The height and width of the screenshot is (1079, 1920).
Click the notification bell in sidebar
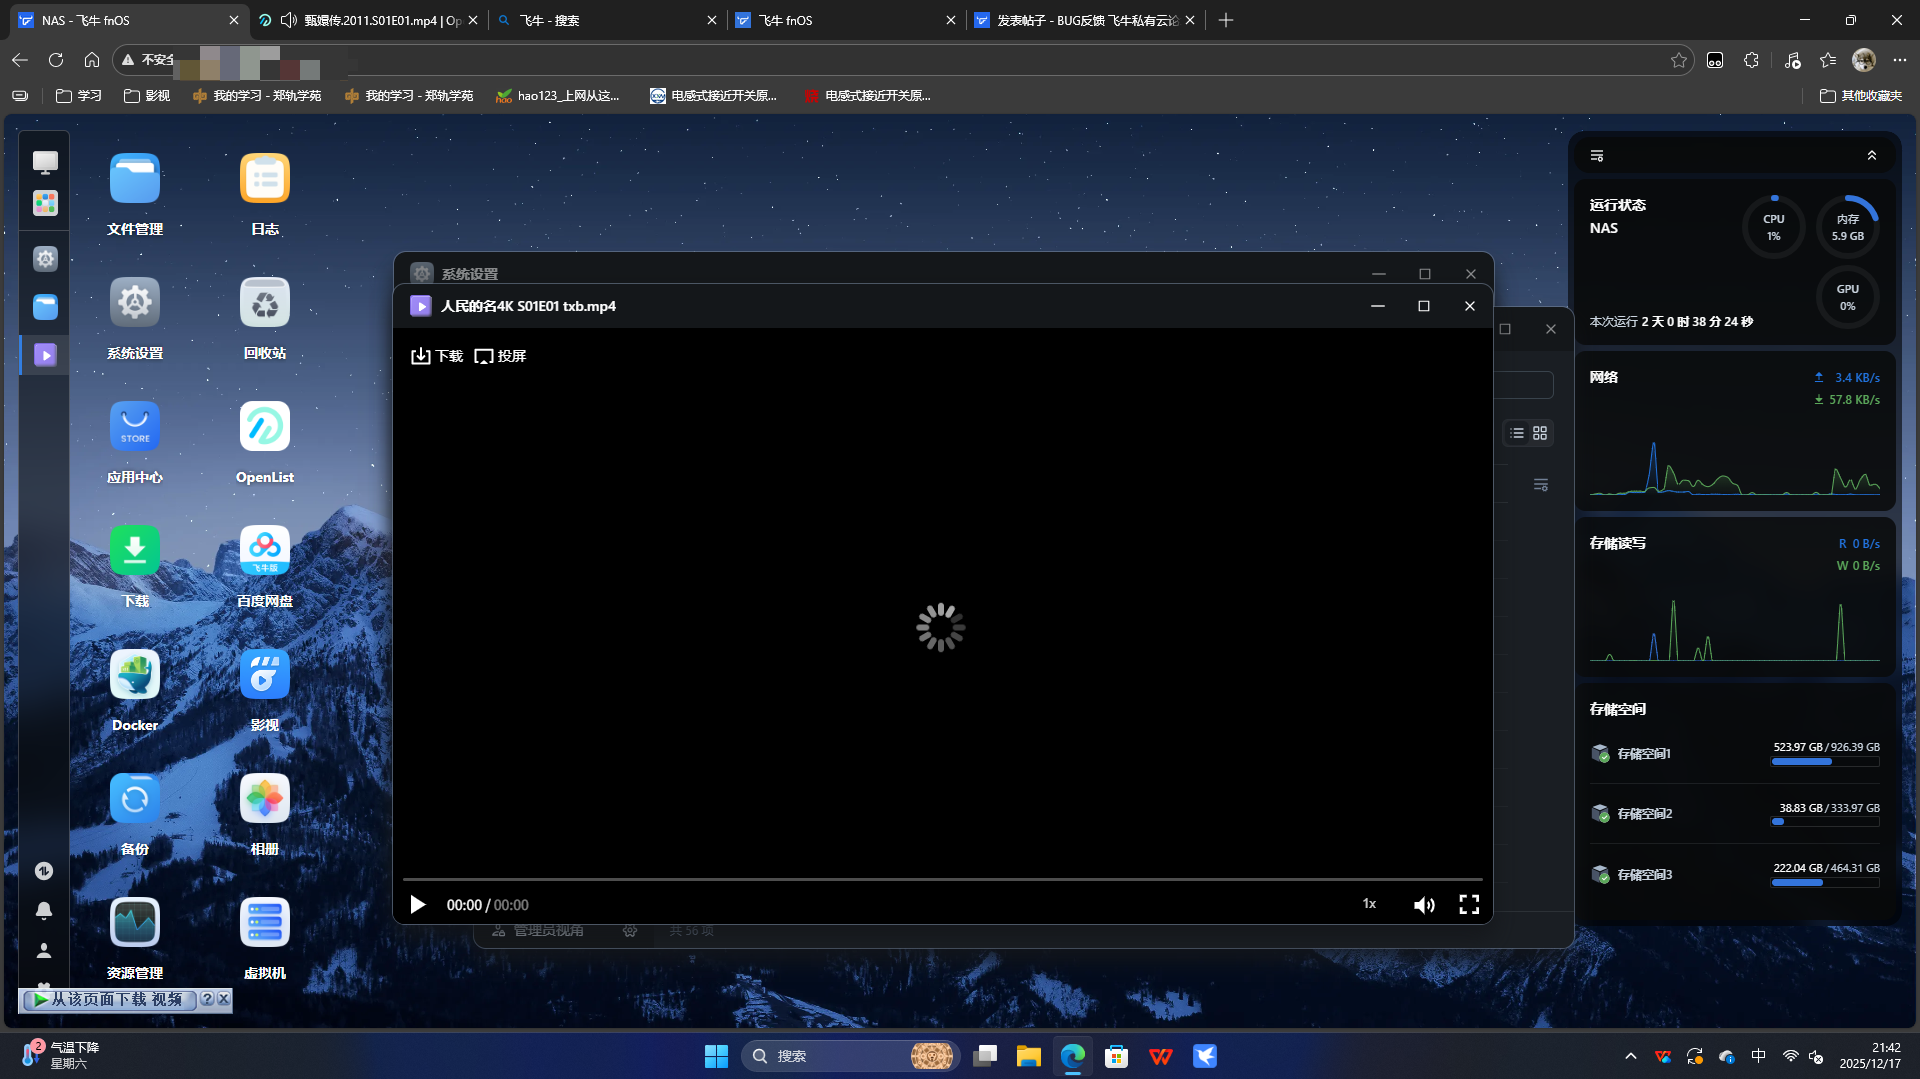pos(44,911)
